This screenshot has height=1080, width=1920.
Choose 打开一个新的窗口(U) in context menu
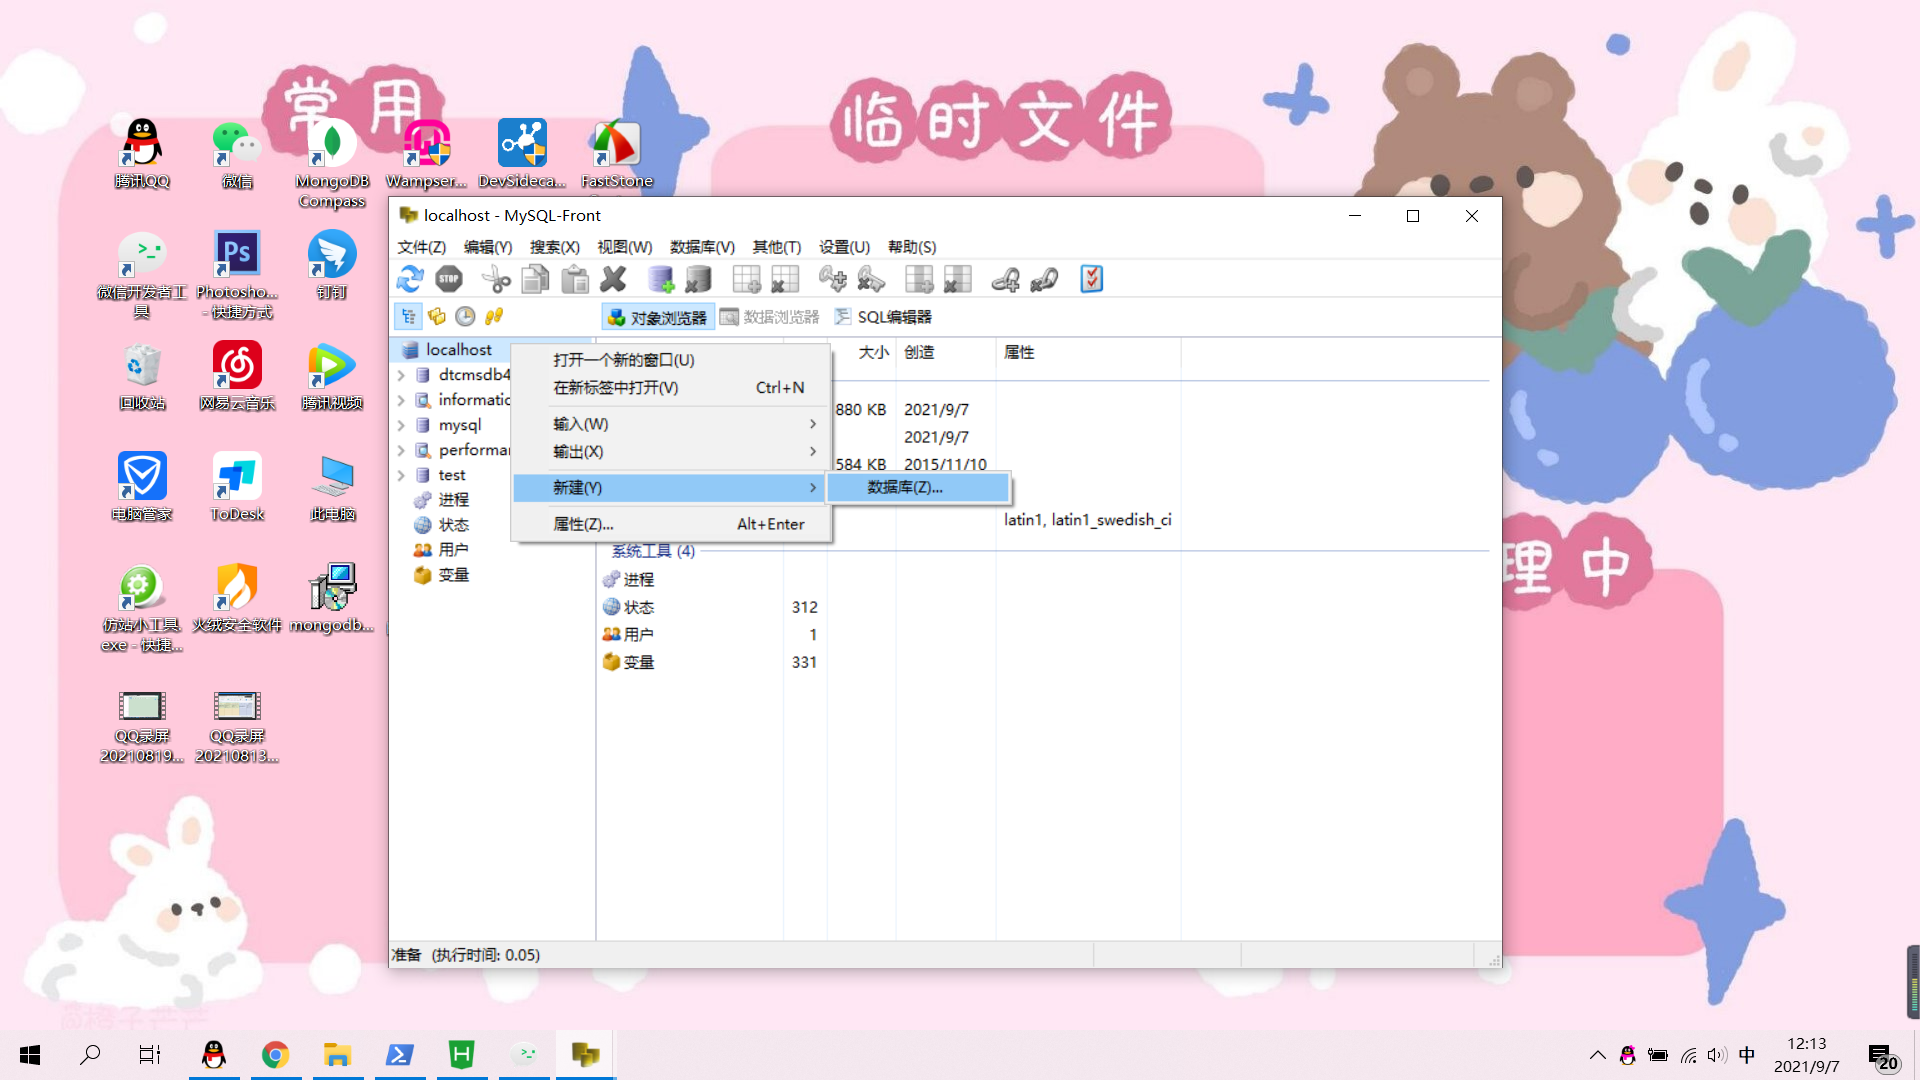click(x=670, y=360)
